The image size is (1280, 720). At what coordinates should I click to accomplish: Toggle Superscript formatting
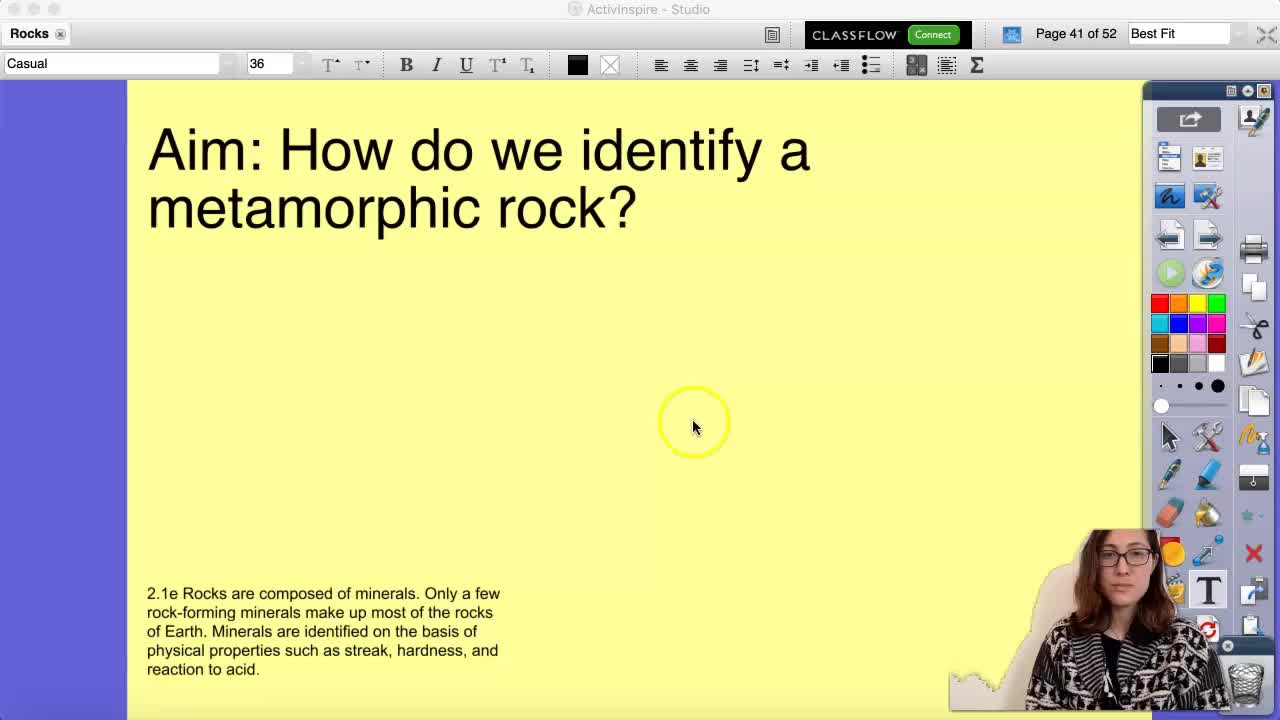click(497, 65)
